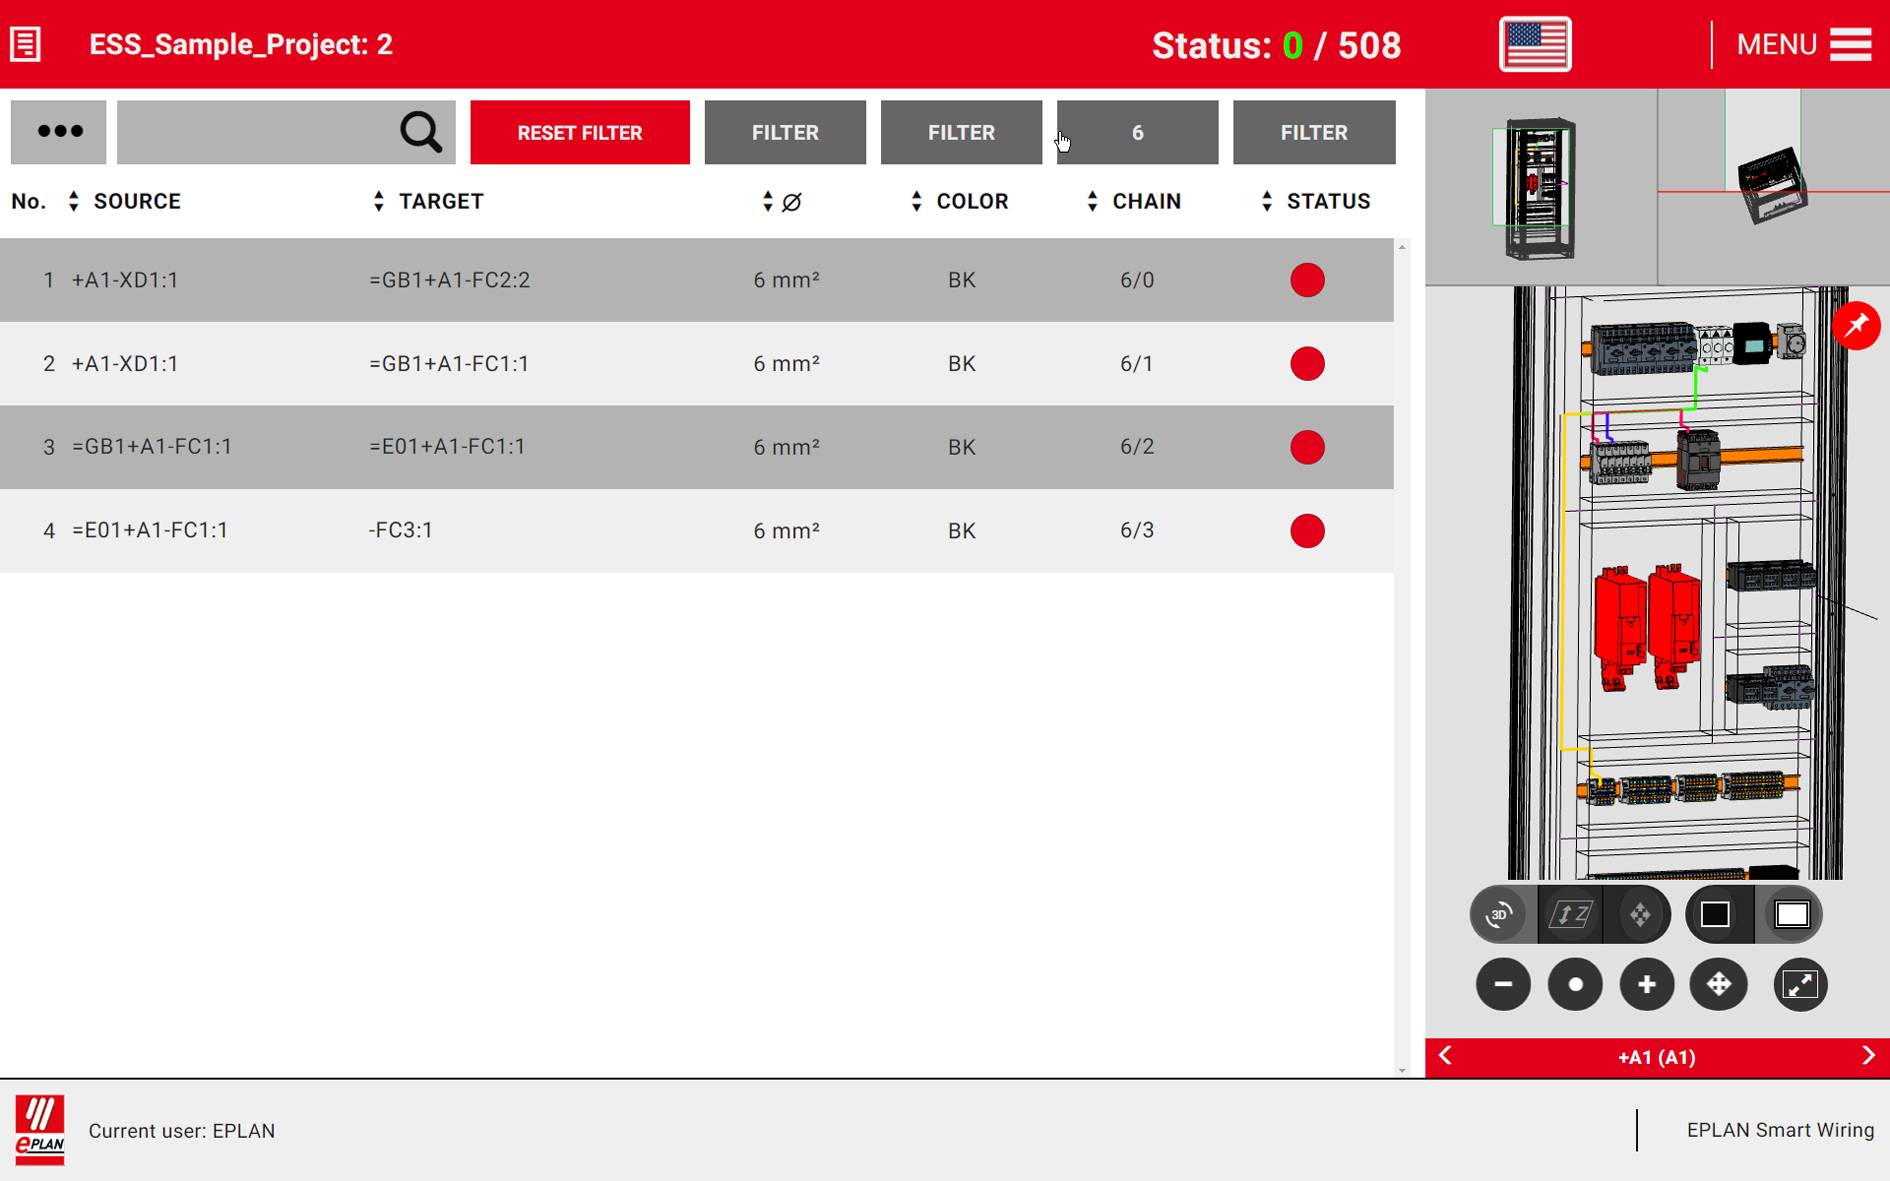
Task: Go to next mounting location arrow
Action: [1867, 1056]
